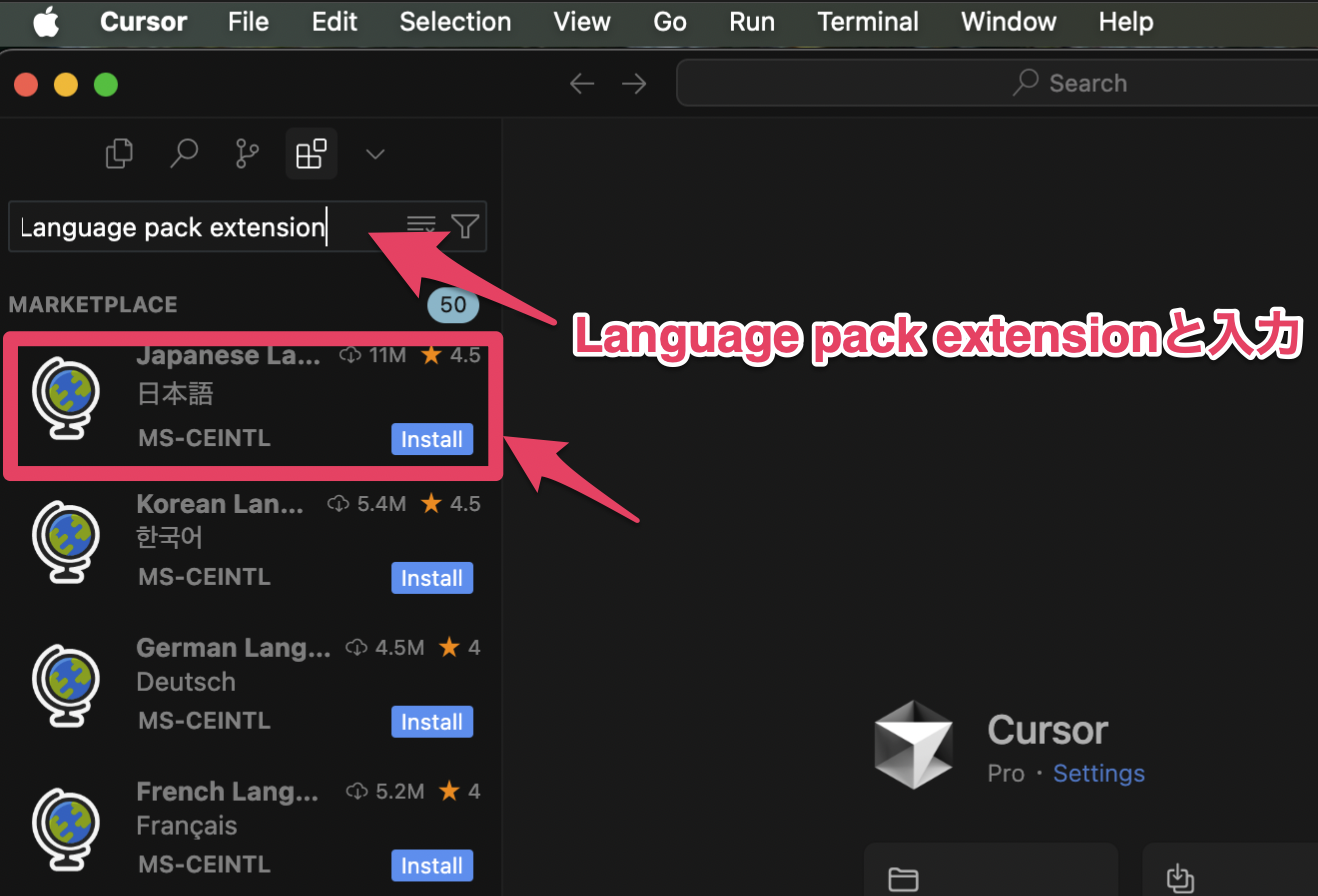The height and width of the screenshot is (896, 1318).
Task: Open the German Language Pack globe icon
Action: click(65, 686)
